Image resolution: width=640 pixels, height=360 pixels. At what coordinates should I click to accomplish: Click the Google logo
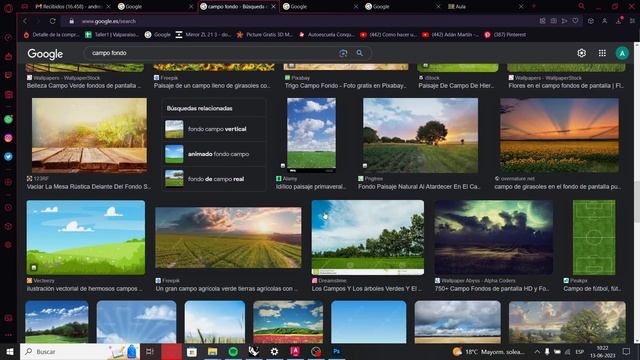pyautogui.click(x=45, y=53)
